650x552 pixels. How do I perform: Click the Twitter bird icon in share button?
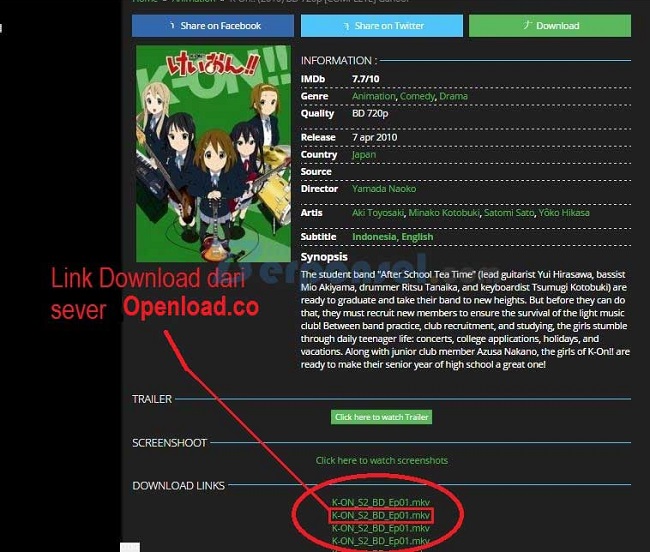(x=347, y=26)
